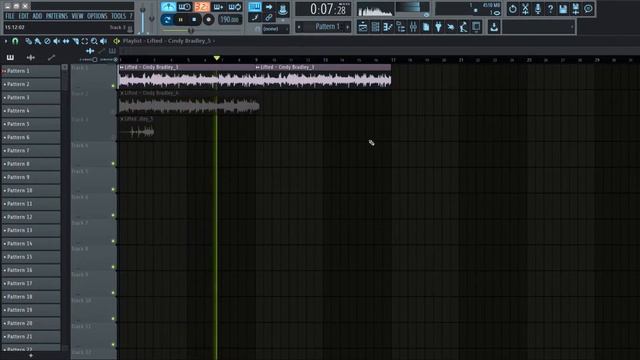640x360 pixels.
Task: Open the VIEW menu
Action: (x=78, y=16)
